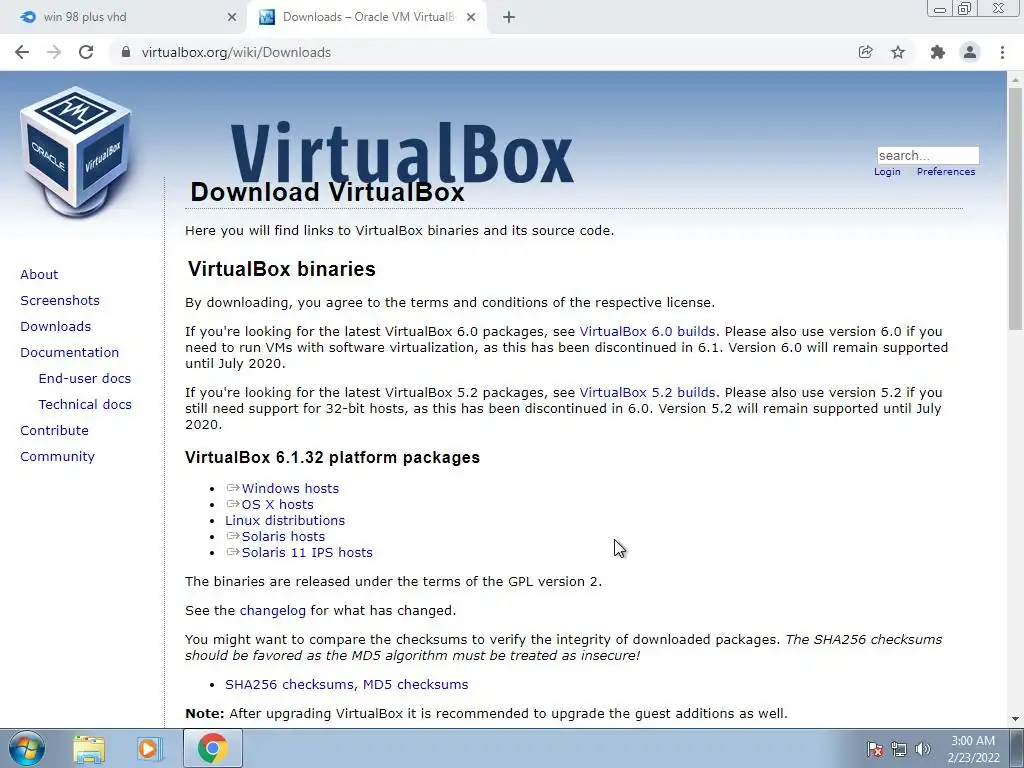This screenshot has width=1024, height=768.
Task: Open the extensions puzzle icon
Action: point(938,52)
